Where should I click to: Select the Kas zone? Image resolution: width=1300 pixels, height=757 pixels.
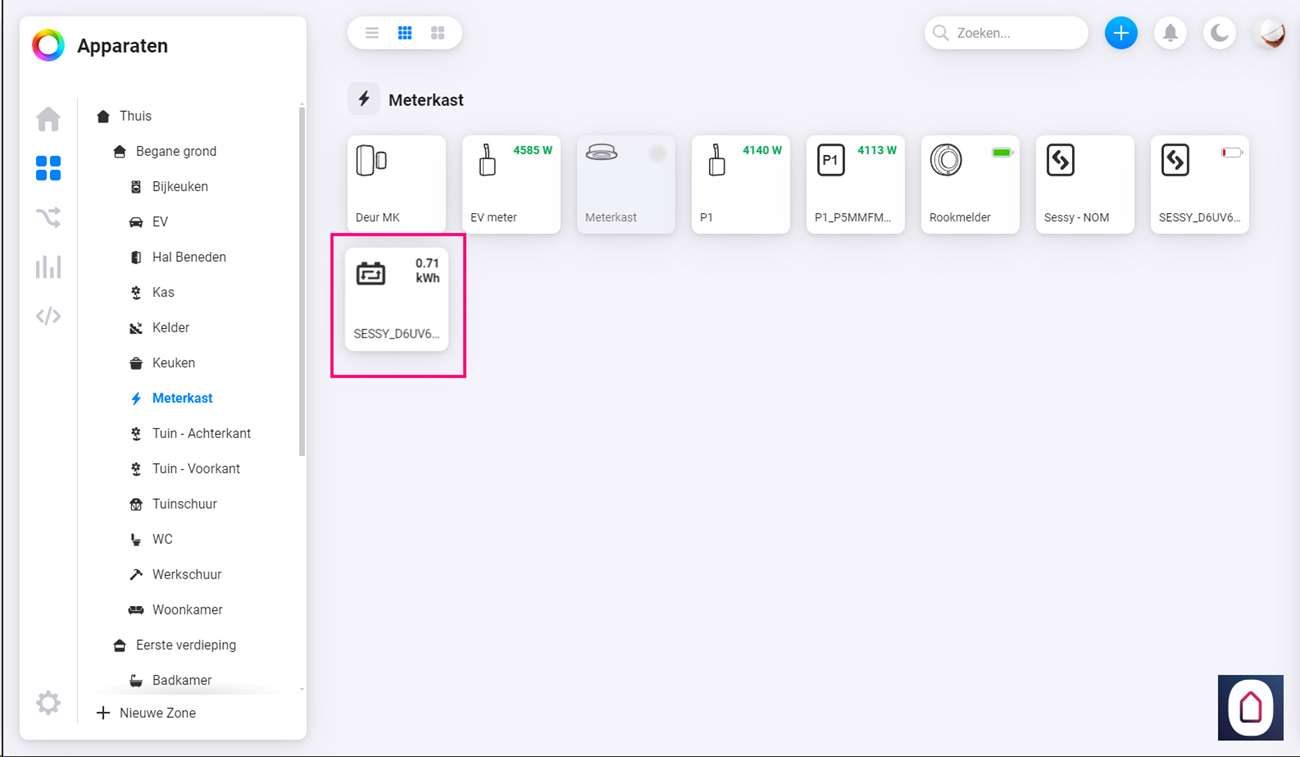tap(163, 292)
